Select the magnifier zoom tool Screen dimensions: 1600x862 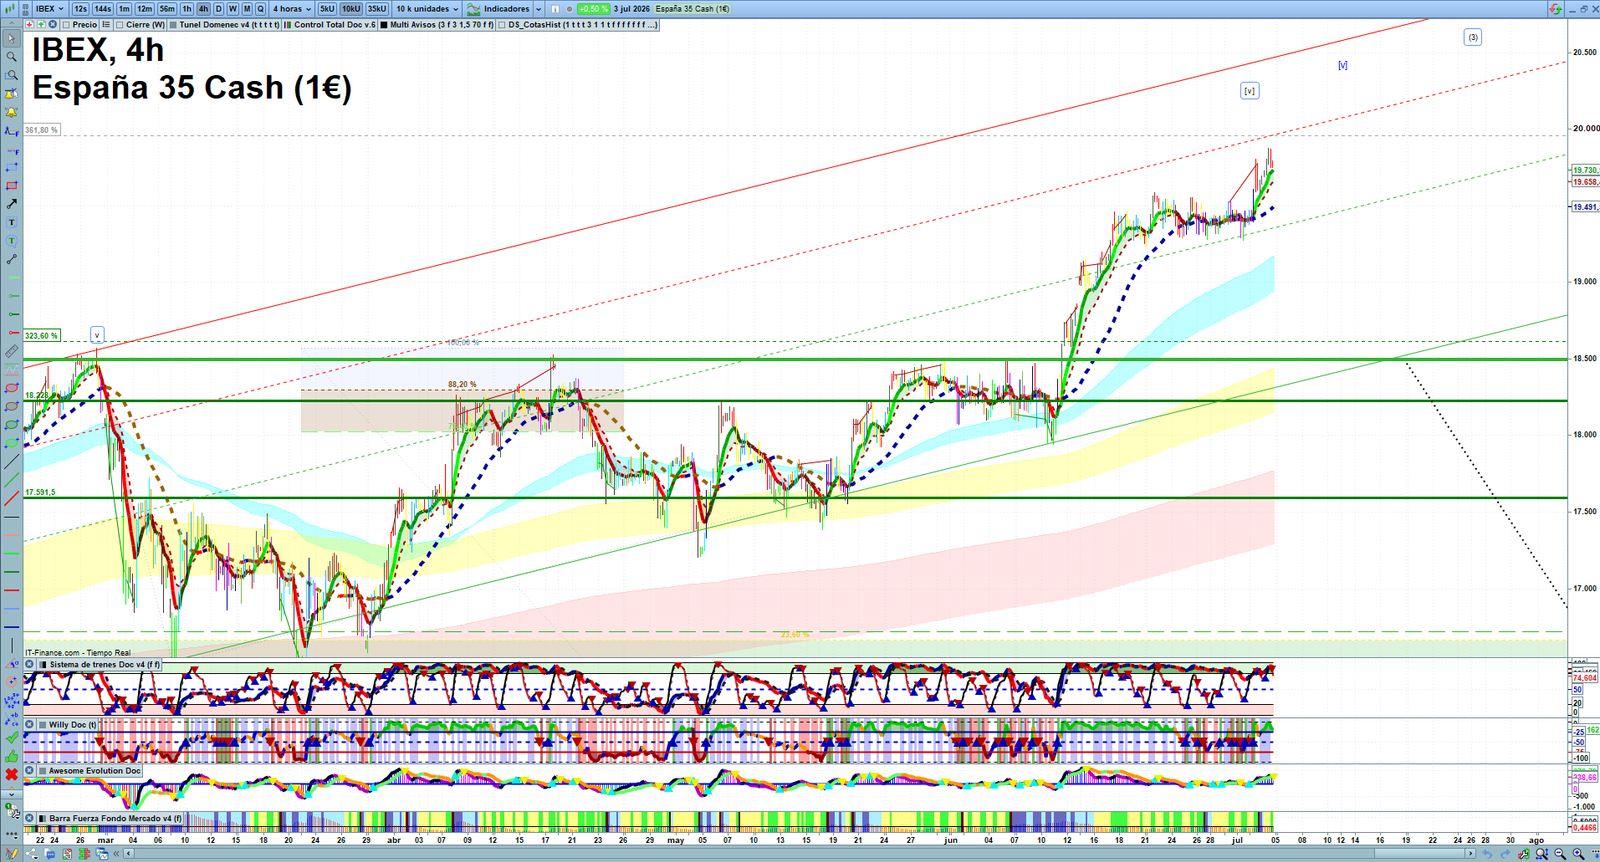[x=12, y=57]
